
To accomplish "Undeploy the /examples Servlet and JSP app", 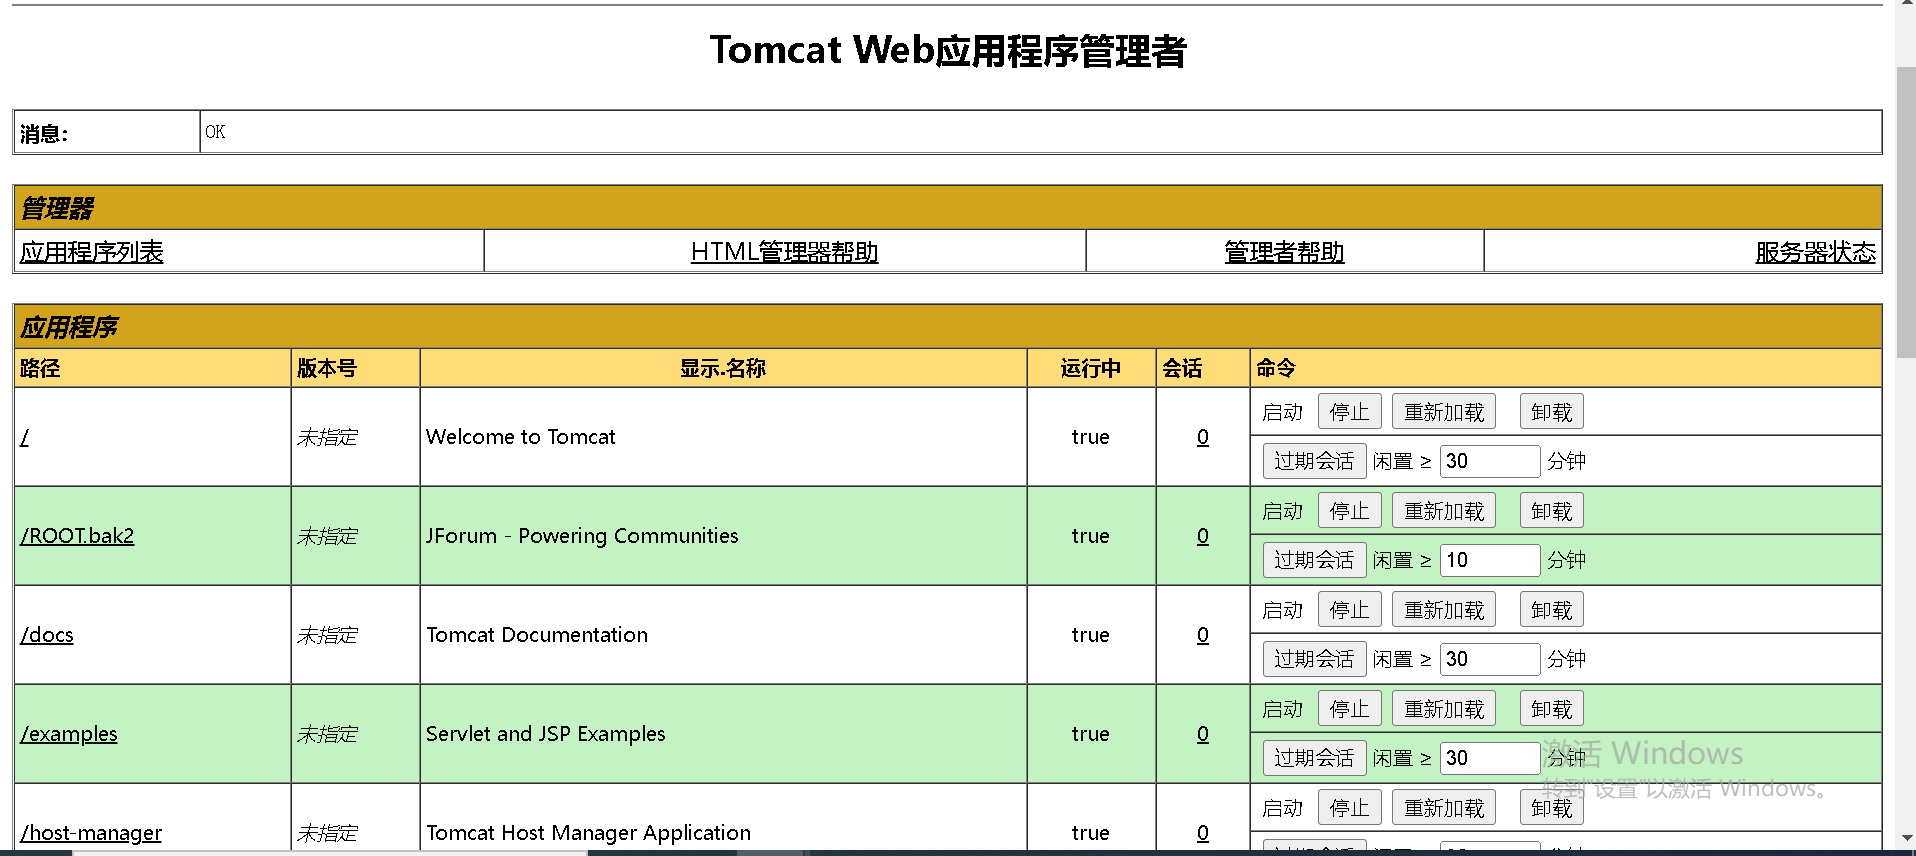I will 1552,709.
